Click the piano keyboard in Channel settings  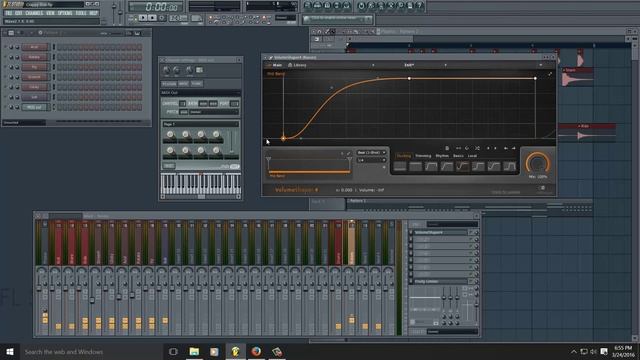[200, 183]
